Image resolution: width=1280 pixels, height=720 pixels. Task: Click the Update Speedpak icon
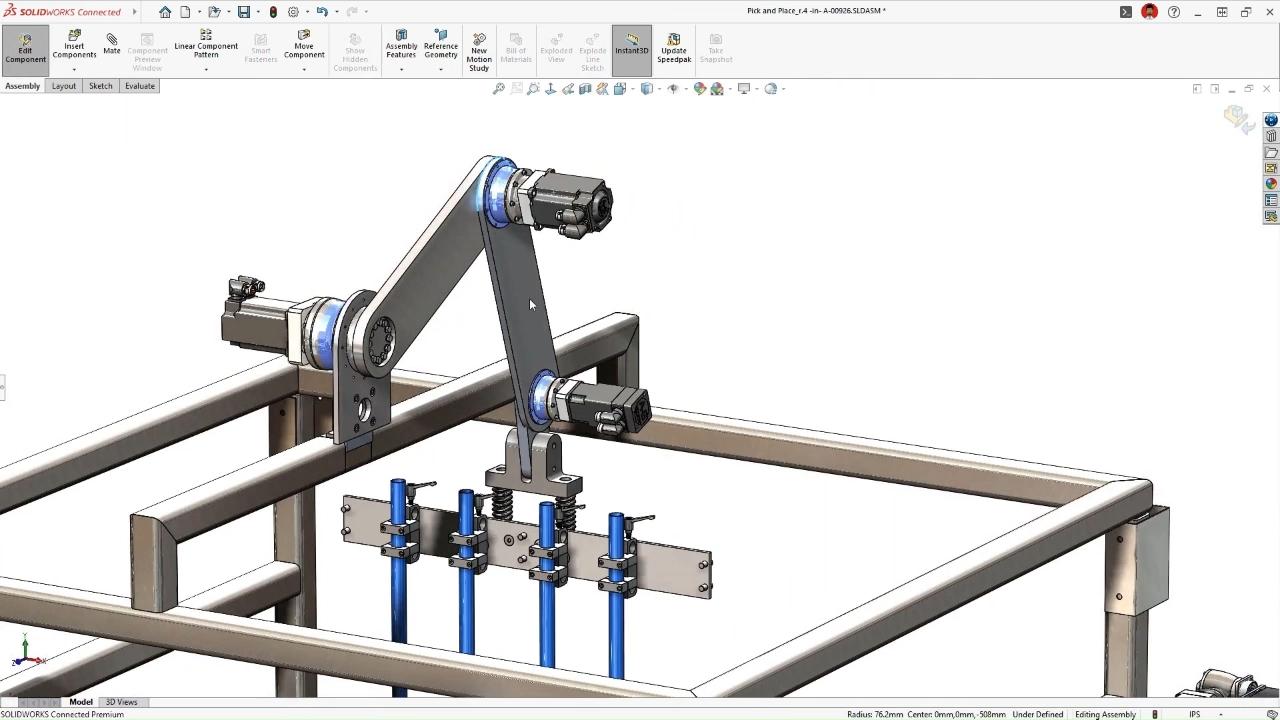[x=673, y=48]
